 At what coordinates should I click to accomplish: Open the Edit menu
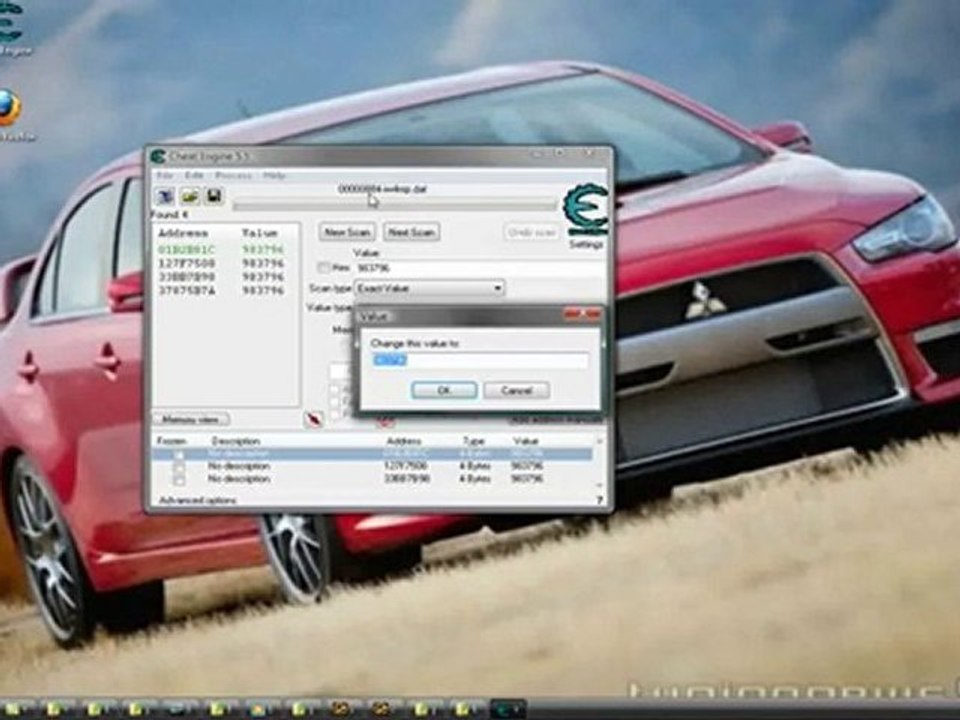pyautogui.click(x=194, y=175)
